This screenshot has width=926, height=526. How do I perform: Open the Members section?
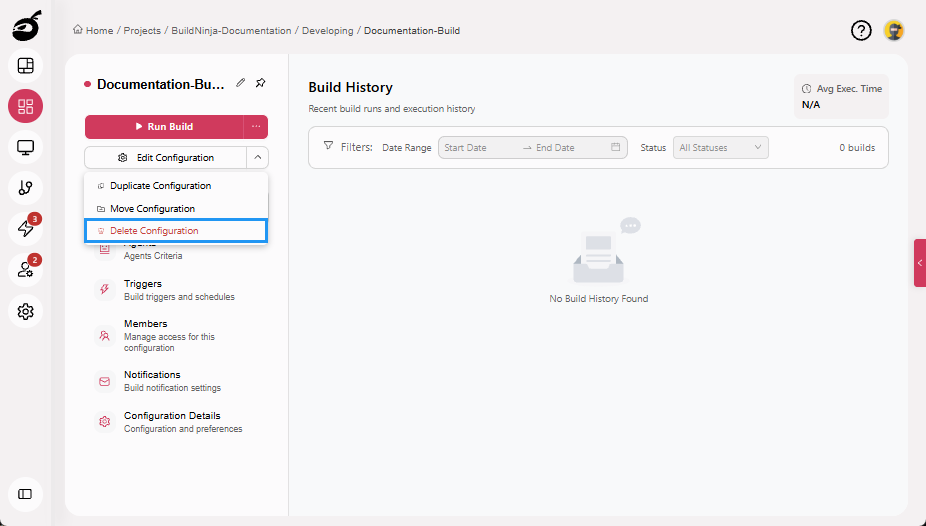click(x=176, y=335)
